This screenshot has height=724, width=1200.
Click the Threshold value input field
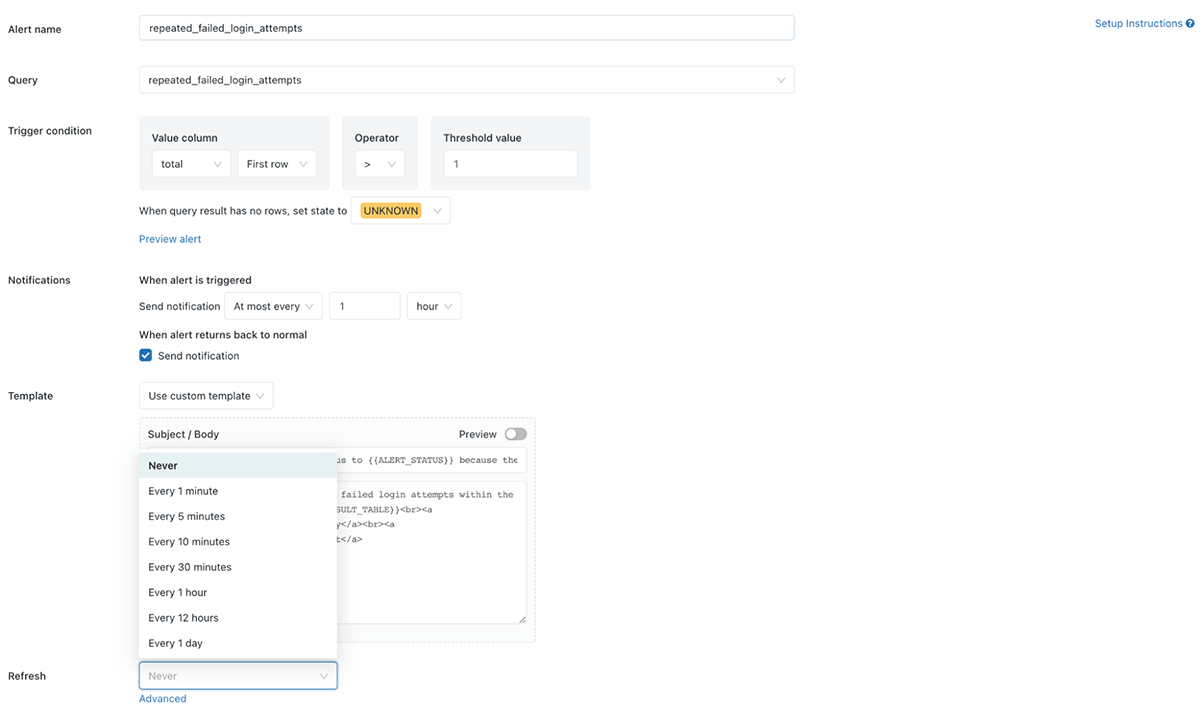510,164
